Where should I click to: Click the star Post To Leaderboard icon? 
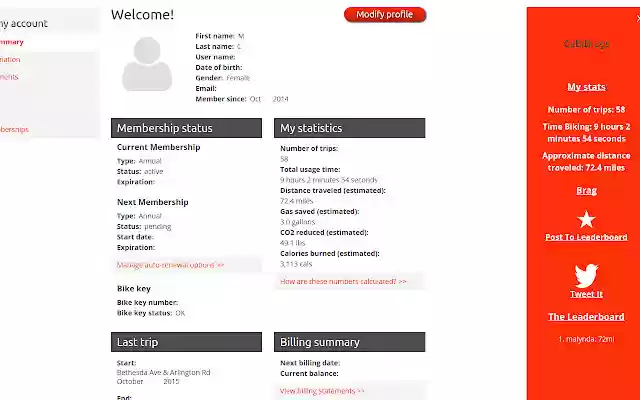click(586, 220)
